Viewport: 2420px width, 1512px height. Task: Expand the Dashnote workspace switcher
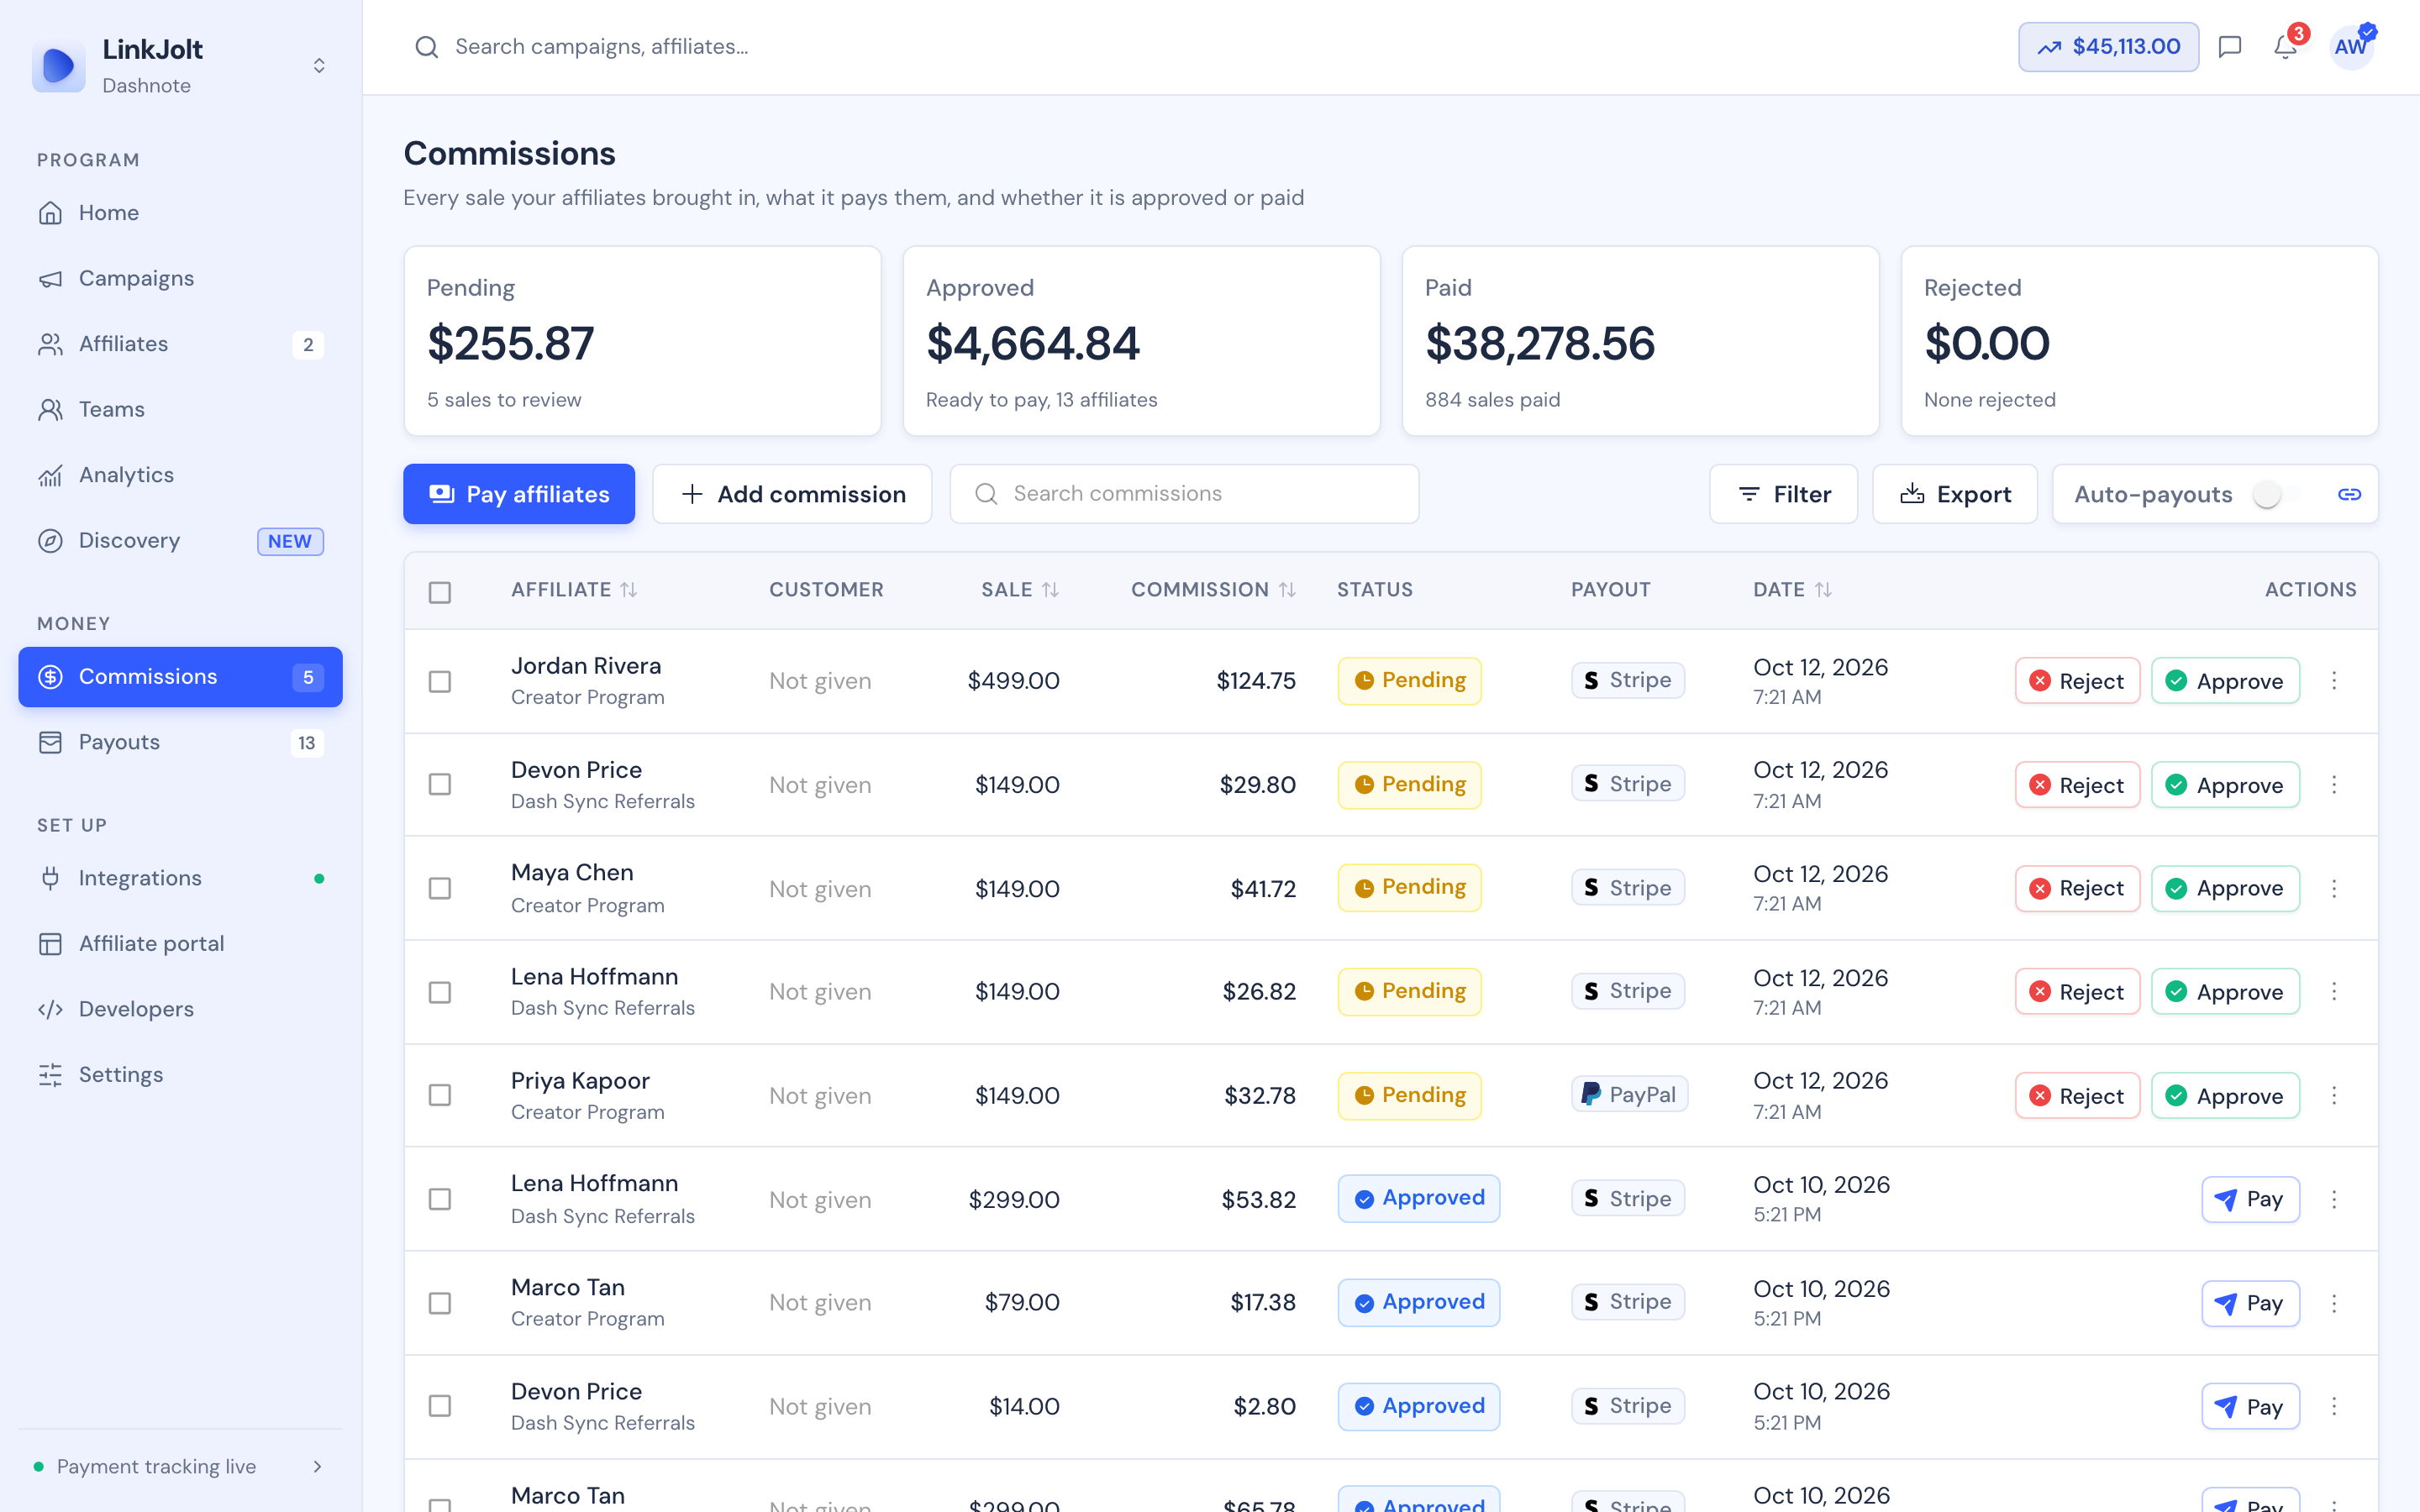click(319, 66)
